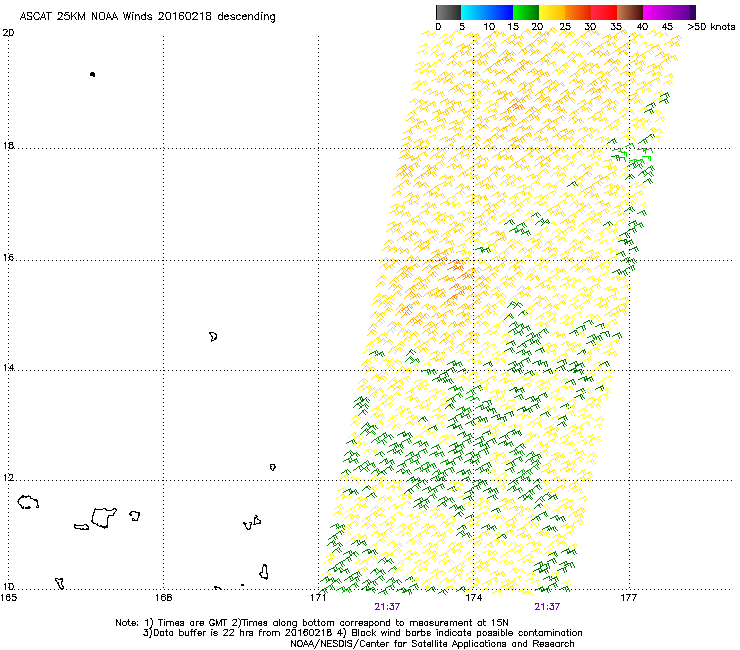740x650 pixels.
Task: Click the title 'ASCAT 25KM NOAA Winds 20160218 descending'
Action: [x=147, y=17]
